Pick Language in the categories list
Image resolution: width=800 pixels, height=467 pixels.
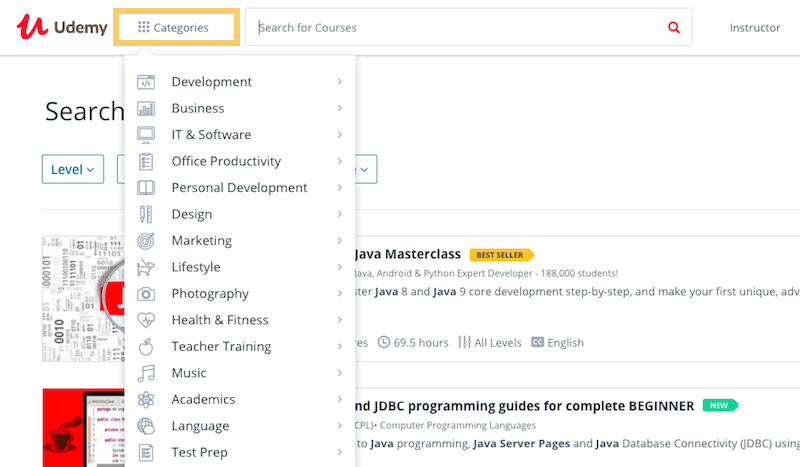240,426
